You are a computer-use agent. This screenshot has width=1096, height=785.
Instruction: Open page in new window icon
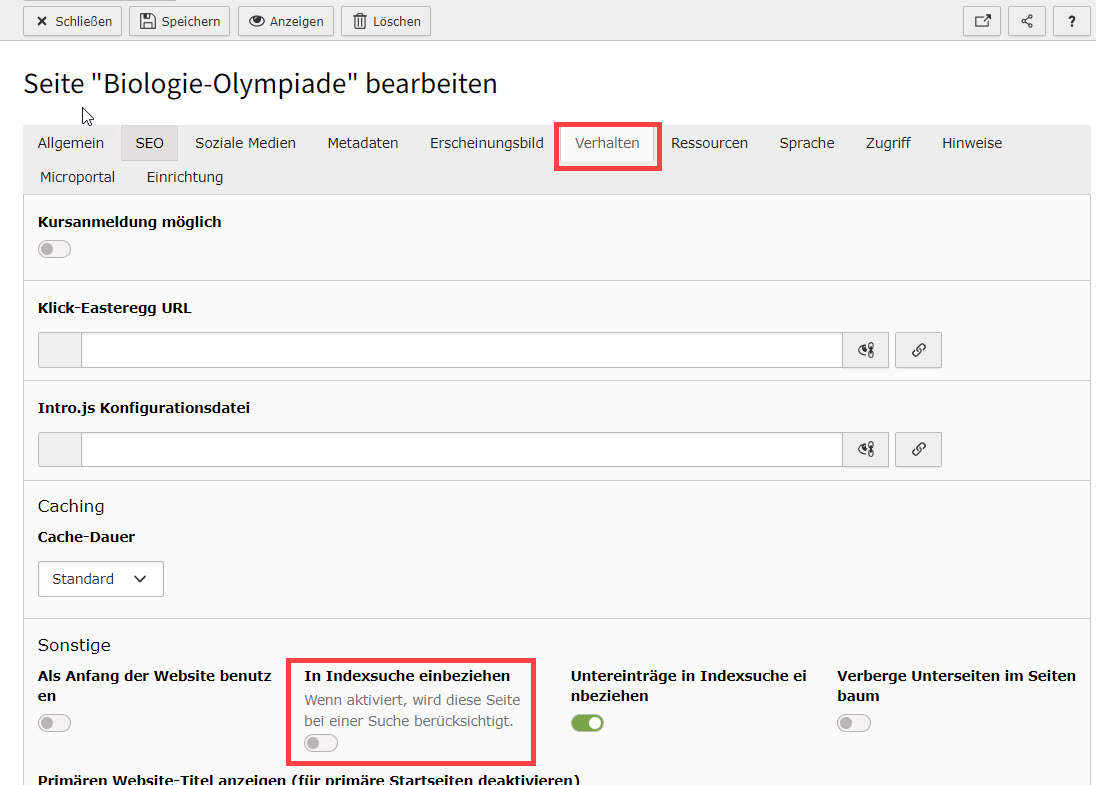[982, 21]
